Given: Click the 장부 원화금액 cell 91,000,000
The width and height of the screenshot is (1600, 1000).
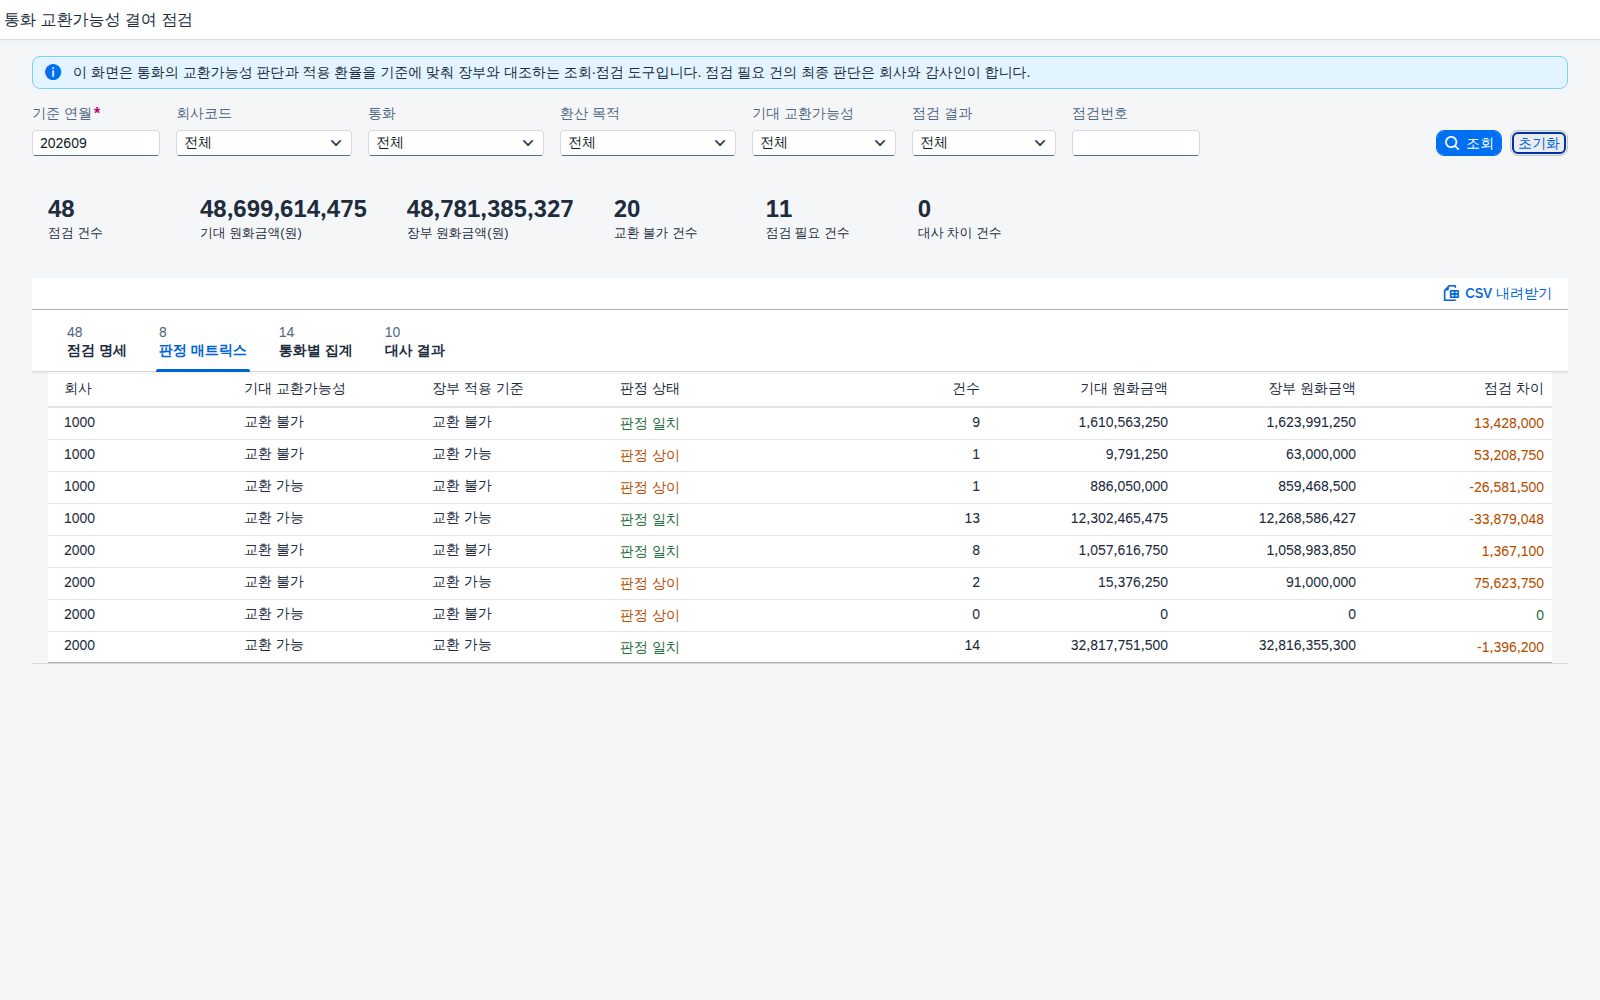Looking at the screenshot, I should (x=1321, y=583).
